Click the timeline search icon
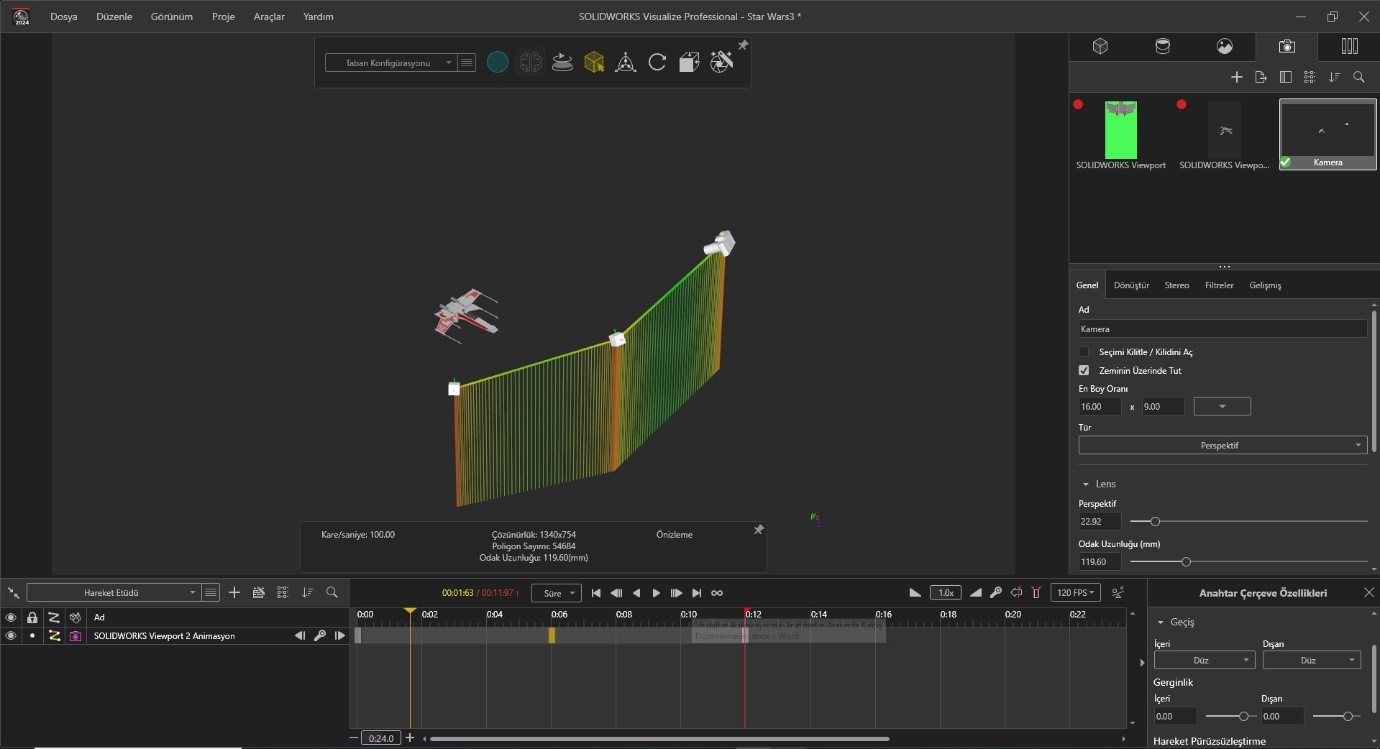Screen dimensions: 1380x749 (x=332, y=592)
